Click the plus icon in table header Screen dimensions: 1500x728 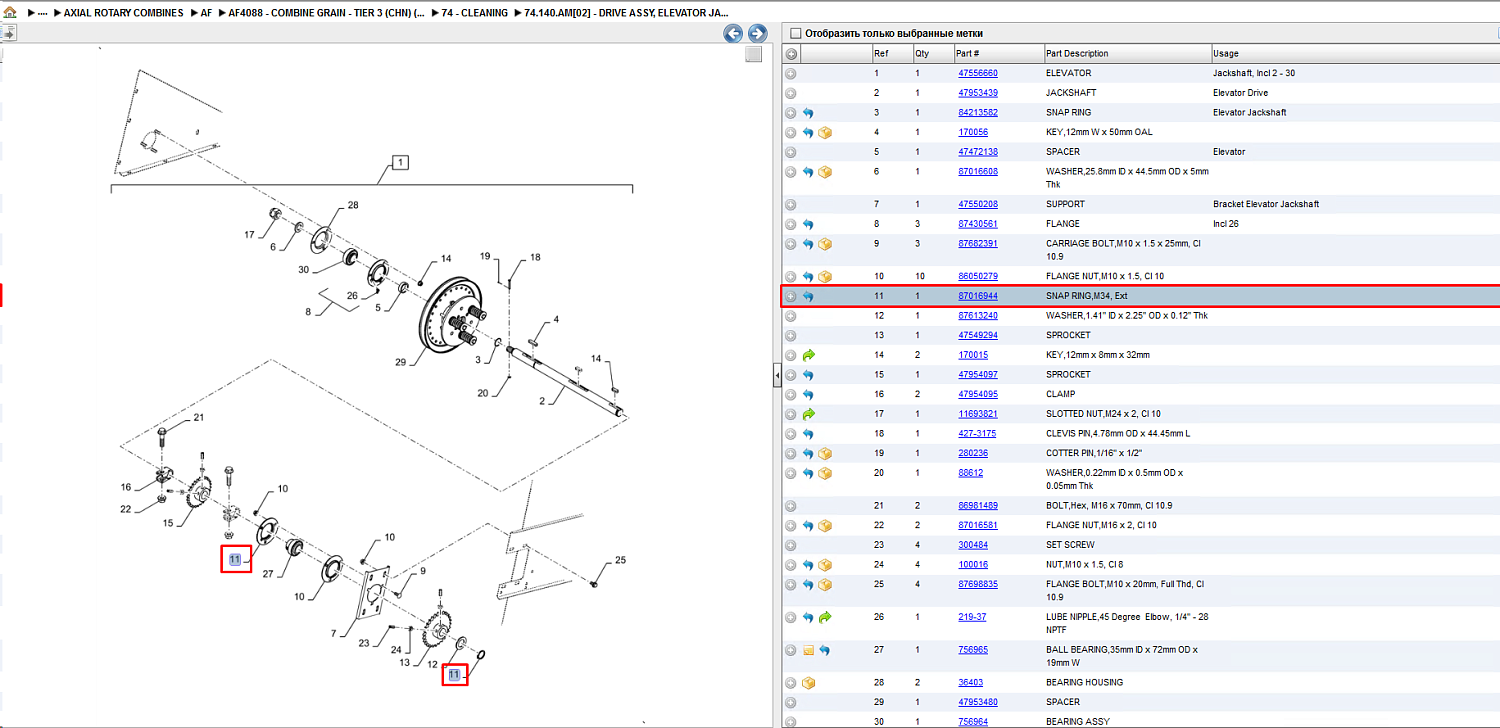click(x=791, y=54)
